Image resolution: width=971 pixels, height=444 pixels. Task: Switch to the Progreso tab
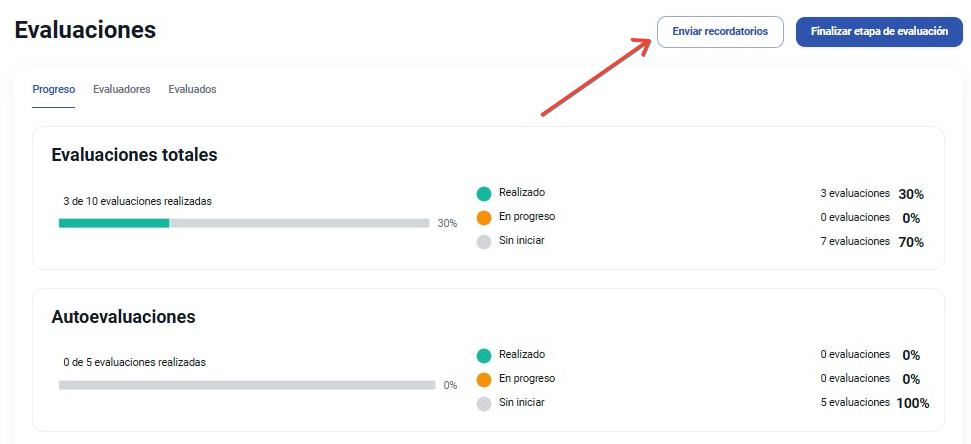53,90
